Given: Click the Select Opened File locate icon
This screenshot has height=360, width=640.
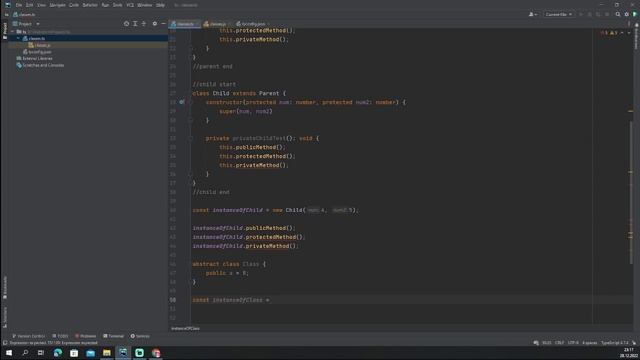Looking at the screenshot, I should (127, 24).
